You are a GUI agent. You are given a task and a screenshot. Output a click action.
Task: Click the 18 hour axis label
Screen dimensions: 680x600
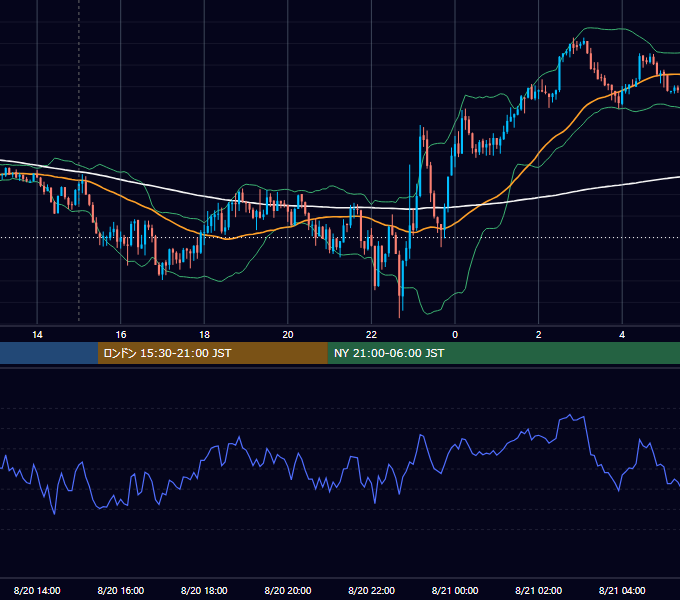[204, 335]
